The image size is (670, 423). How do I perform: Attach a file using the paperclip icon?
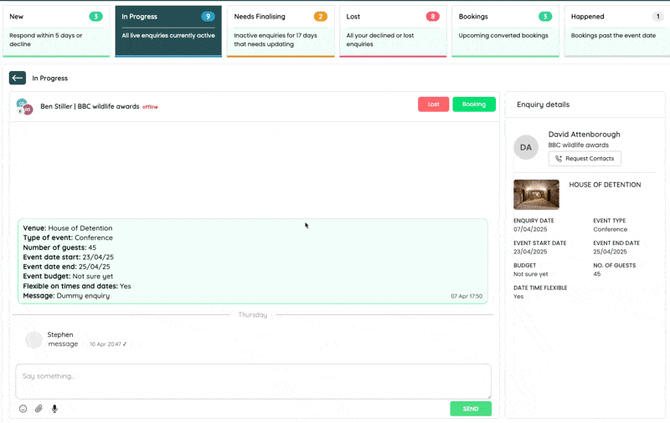(39, 408)
